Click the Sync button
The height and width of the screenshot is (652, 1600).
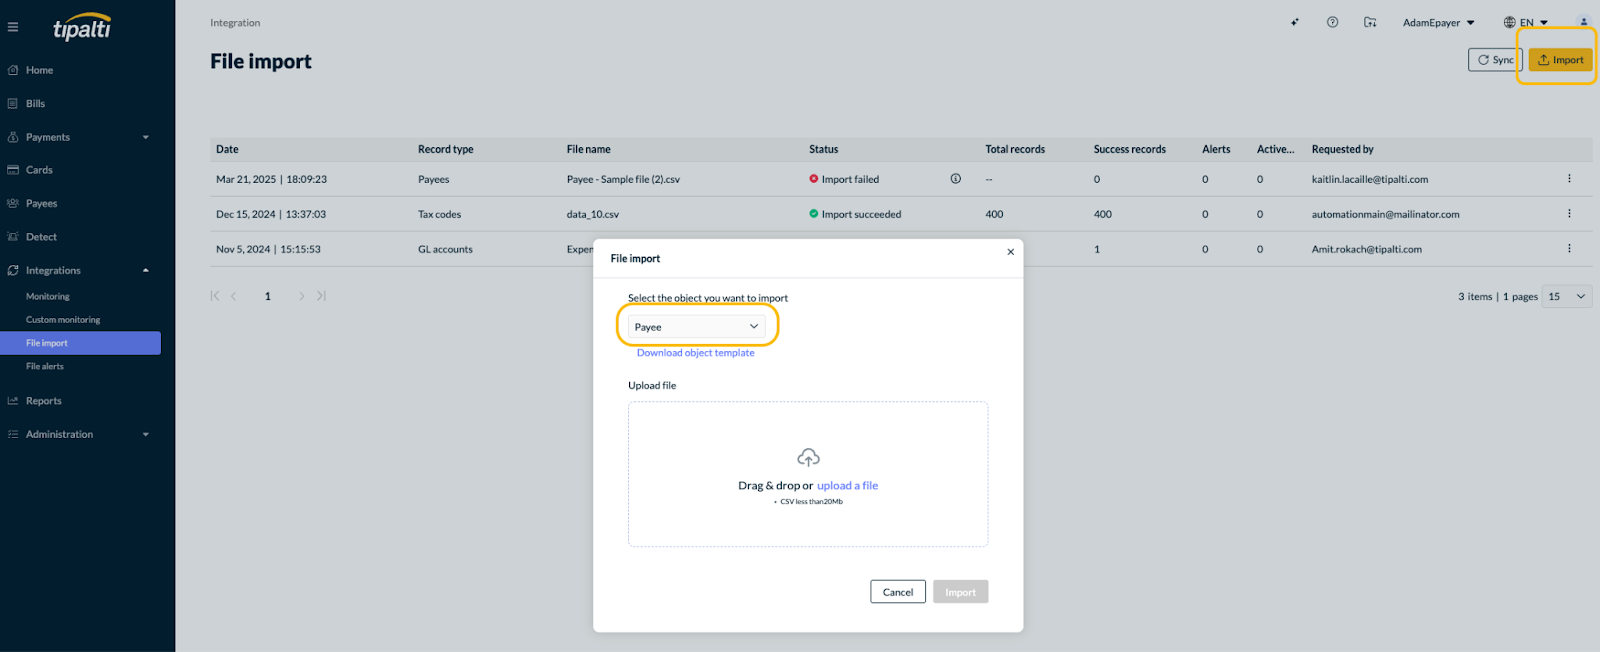(x=1495, y=60)
